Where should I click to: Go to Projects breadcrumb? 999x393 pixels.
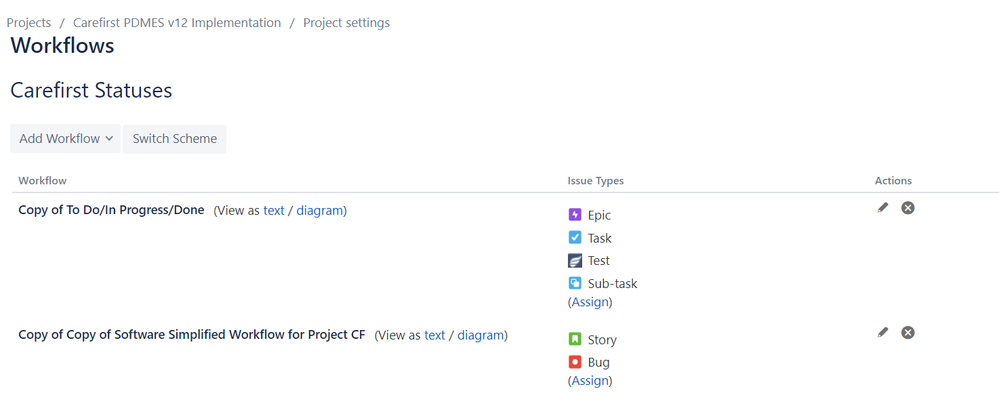[29, 23]
